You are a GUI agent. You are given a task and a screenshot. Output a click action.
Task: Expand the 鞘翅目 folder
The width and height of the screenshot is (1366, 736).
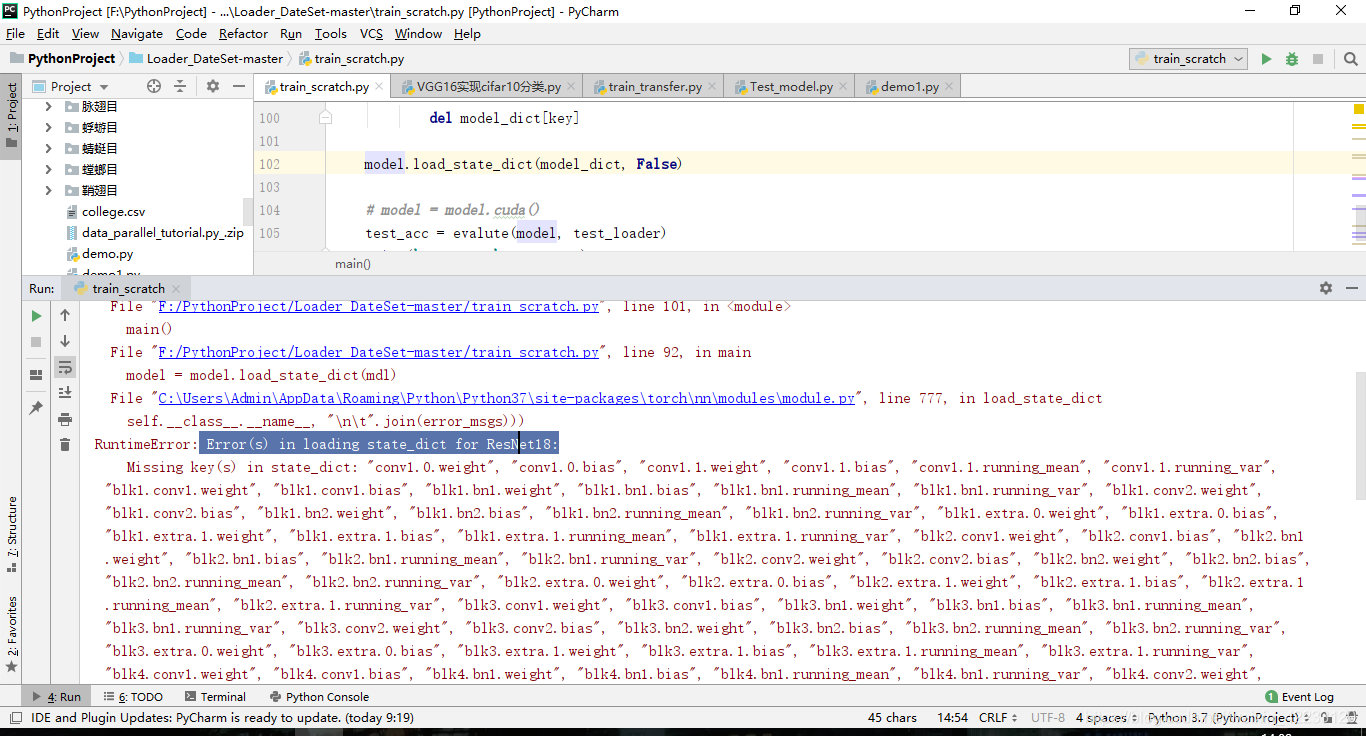48,190
